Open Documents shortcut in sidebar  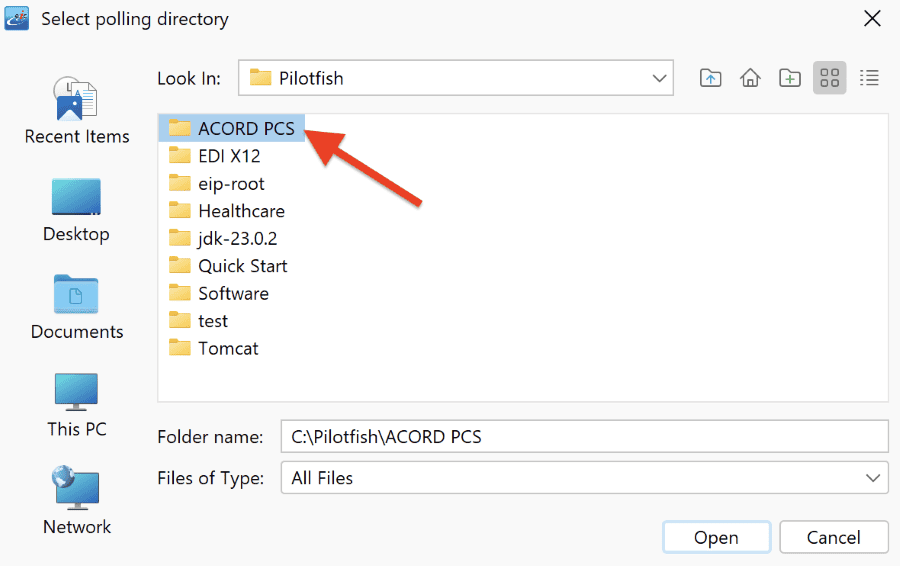tap(77, 308)
